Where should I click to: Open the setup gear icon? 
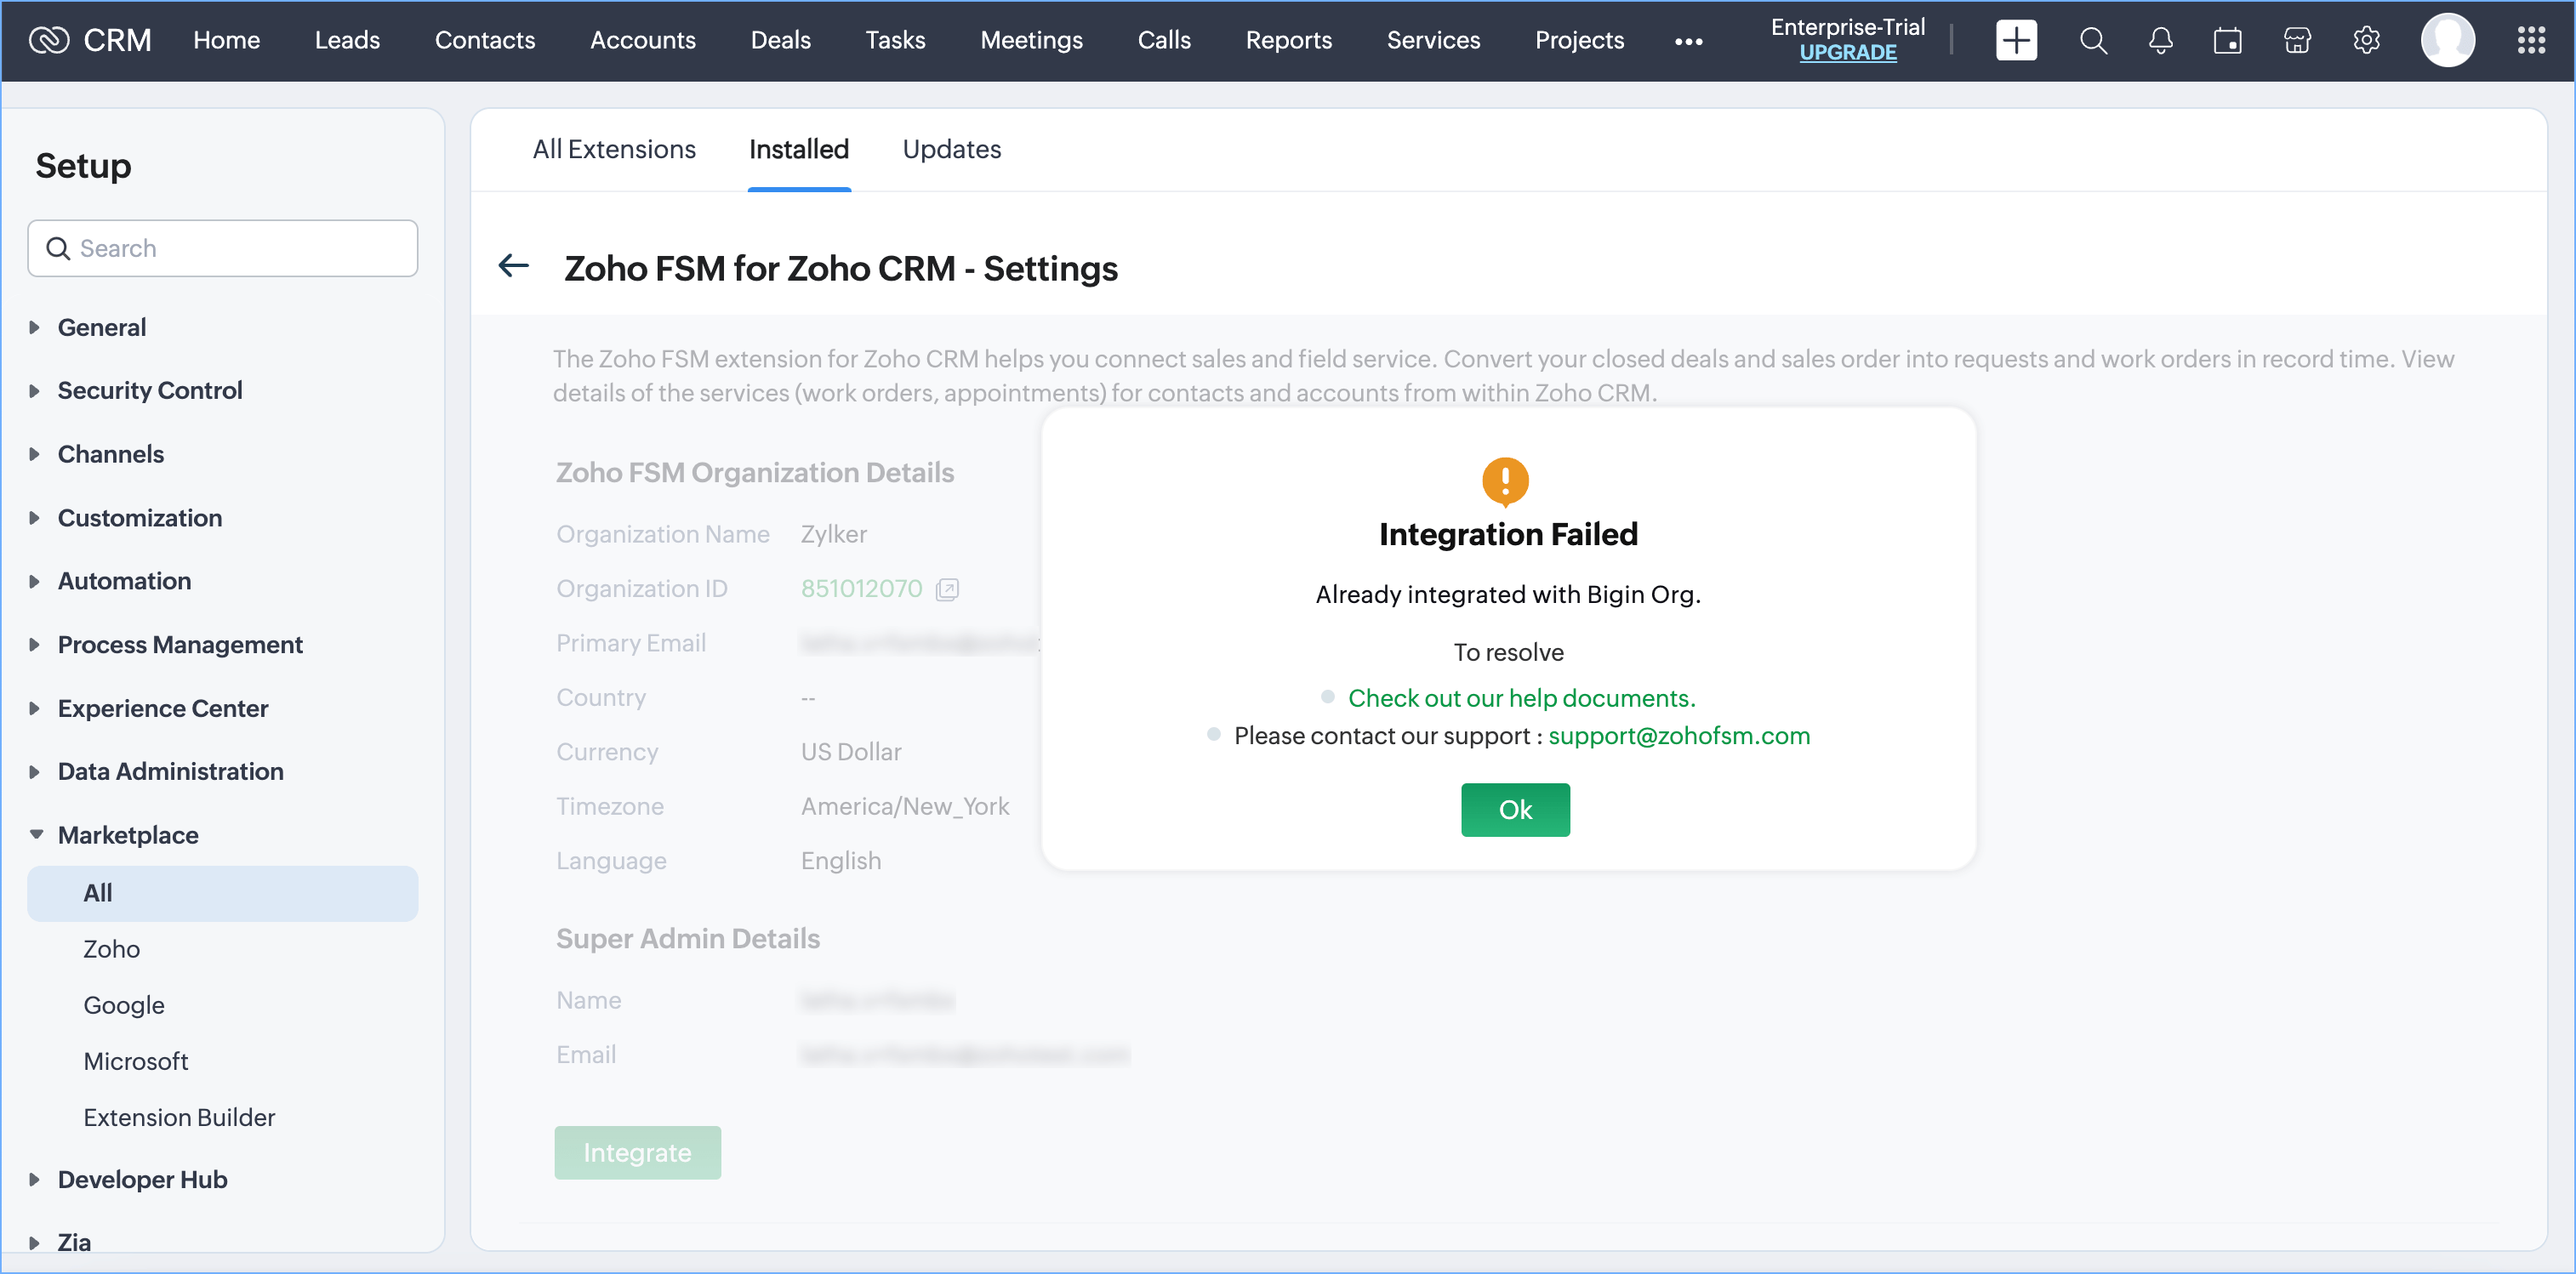pos(2366,40)
